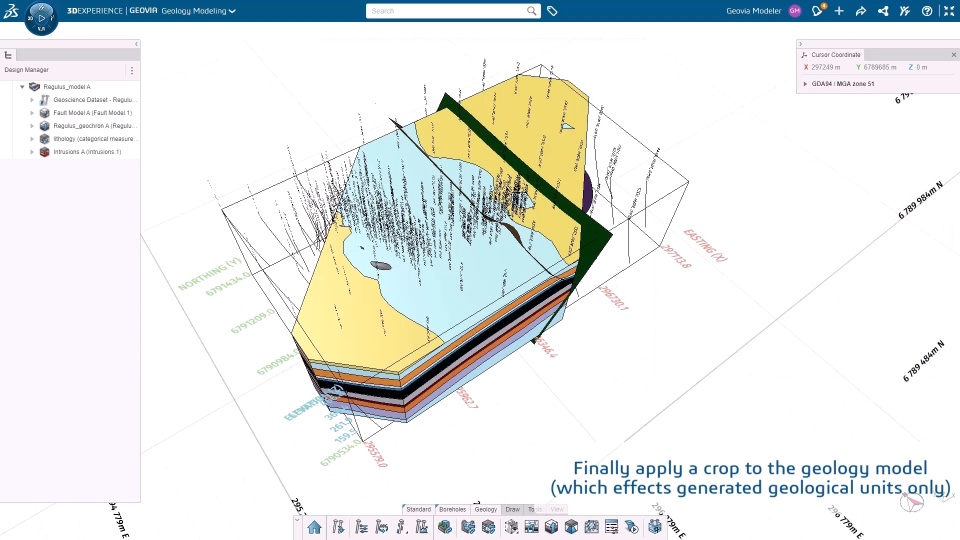Click the borehole chart icon

[x=422, y=527]
